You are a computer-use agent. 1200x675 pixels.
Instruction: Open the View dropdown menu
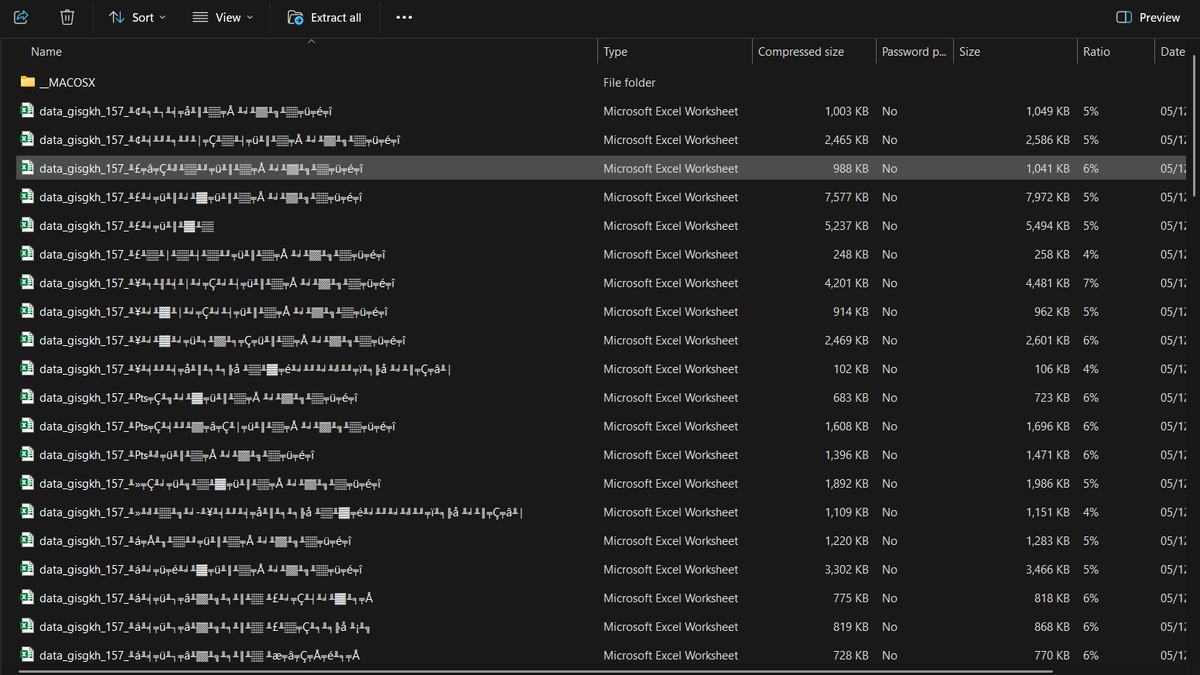[x=223, y=17]
